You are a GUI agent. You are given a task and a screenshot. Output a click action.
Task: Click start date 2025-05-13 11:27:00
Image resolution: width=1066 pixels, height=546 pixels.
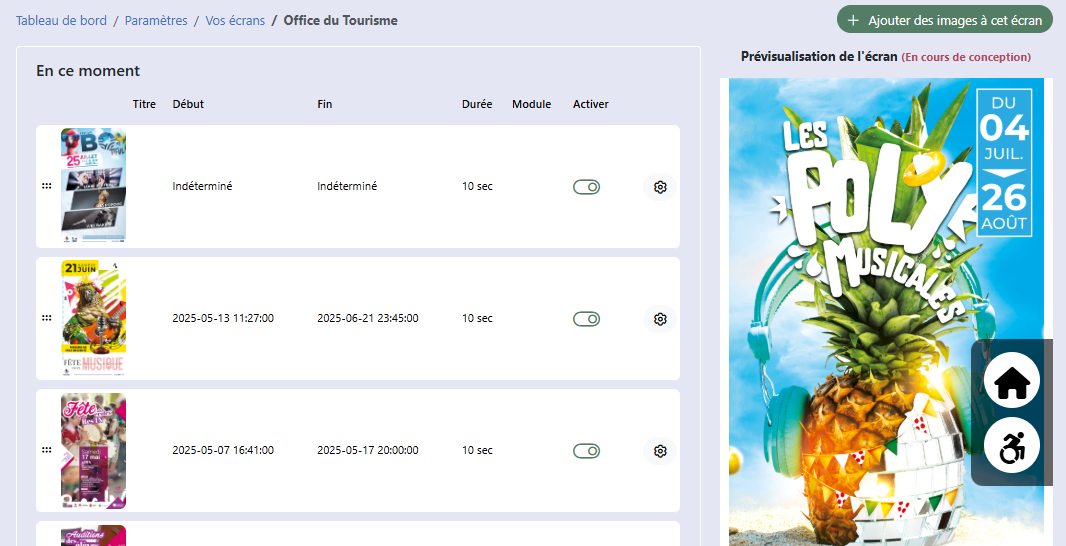coord(223,318)
